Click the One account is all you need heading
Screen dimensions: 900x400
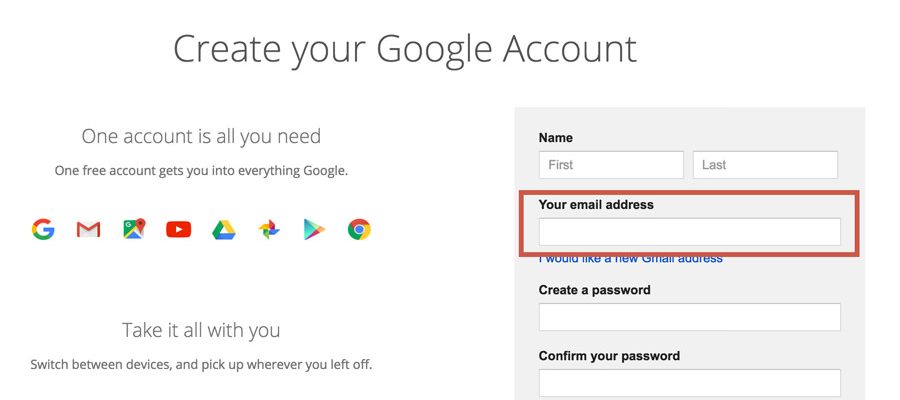click(201, 136)
